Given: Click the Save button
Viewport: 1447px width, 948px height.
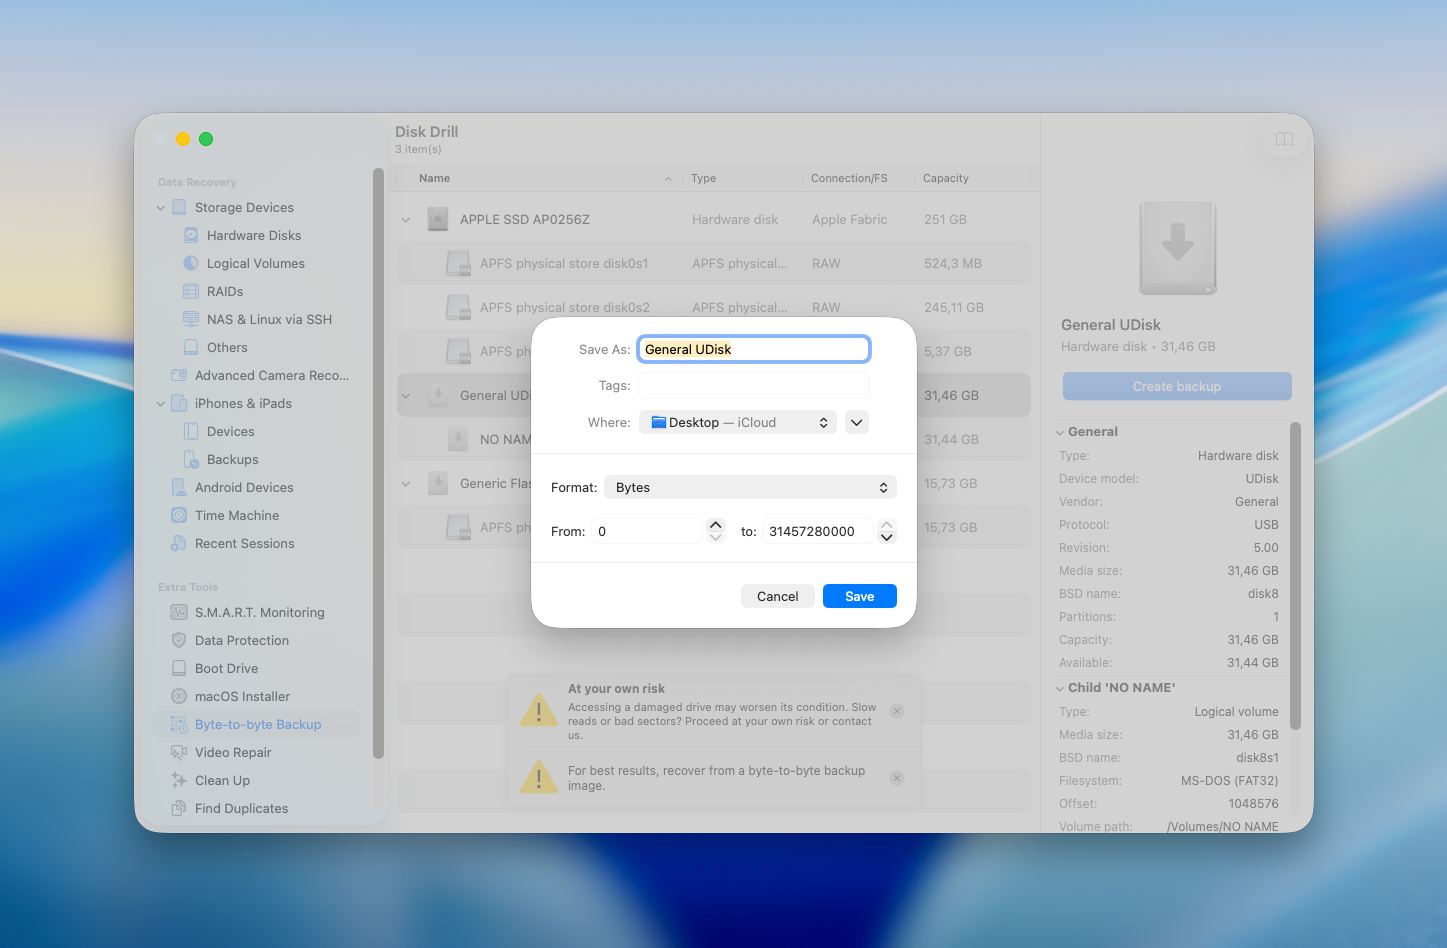Looking at the screenshot, I should [860, 596].
